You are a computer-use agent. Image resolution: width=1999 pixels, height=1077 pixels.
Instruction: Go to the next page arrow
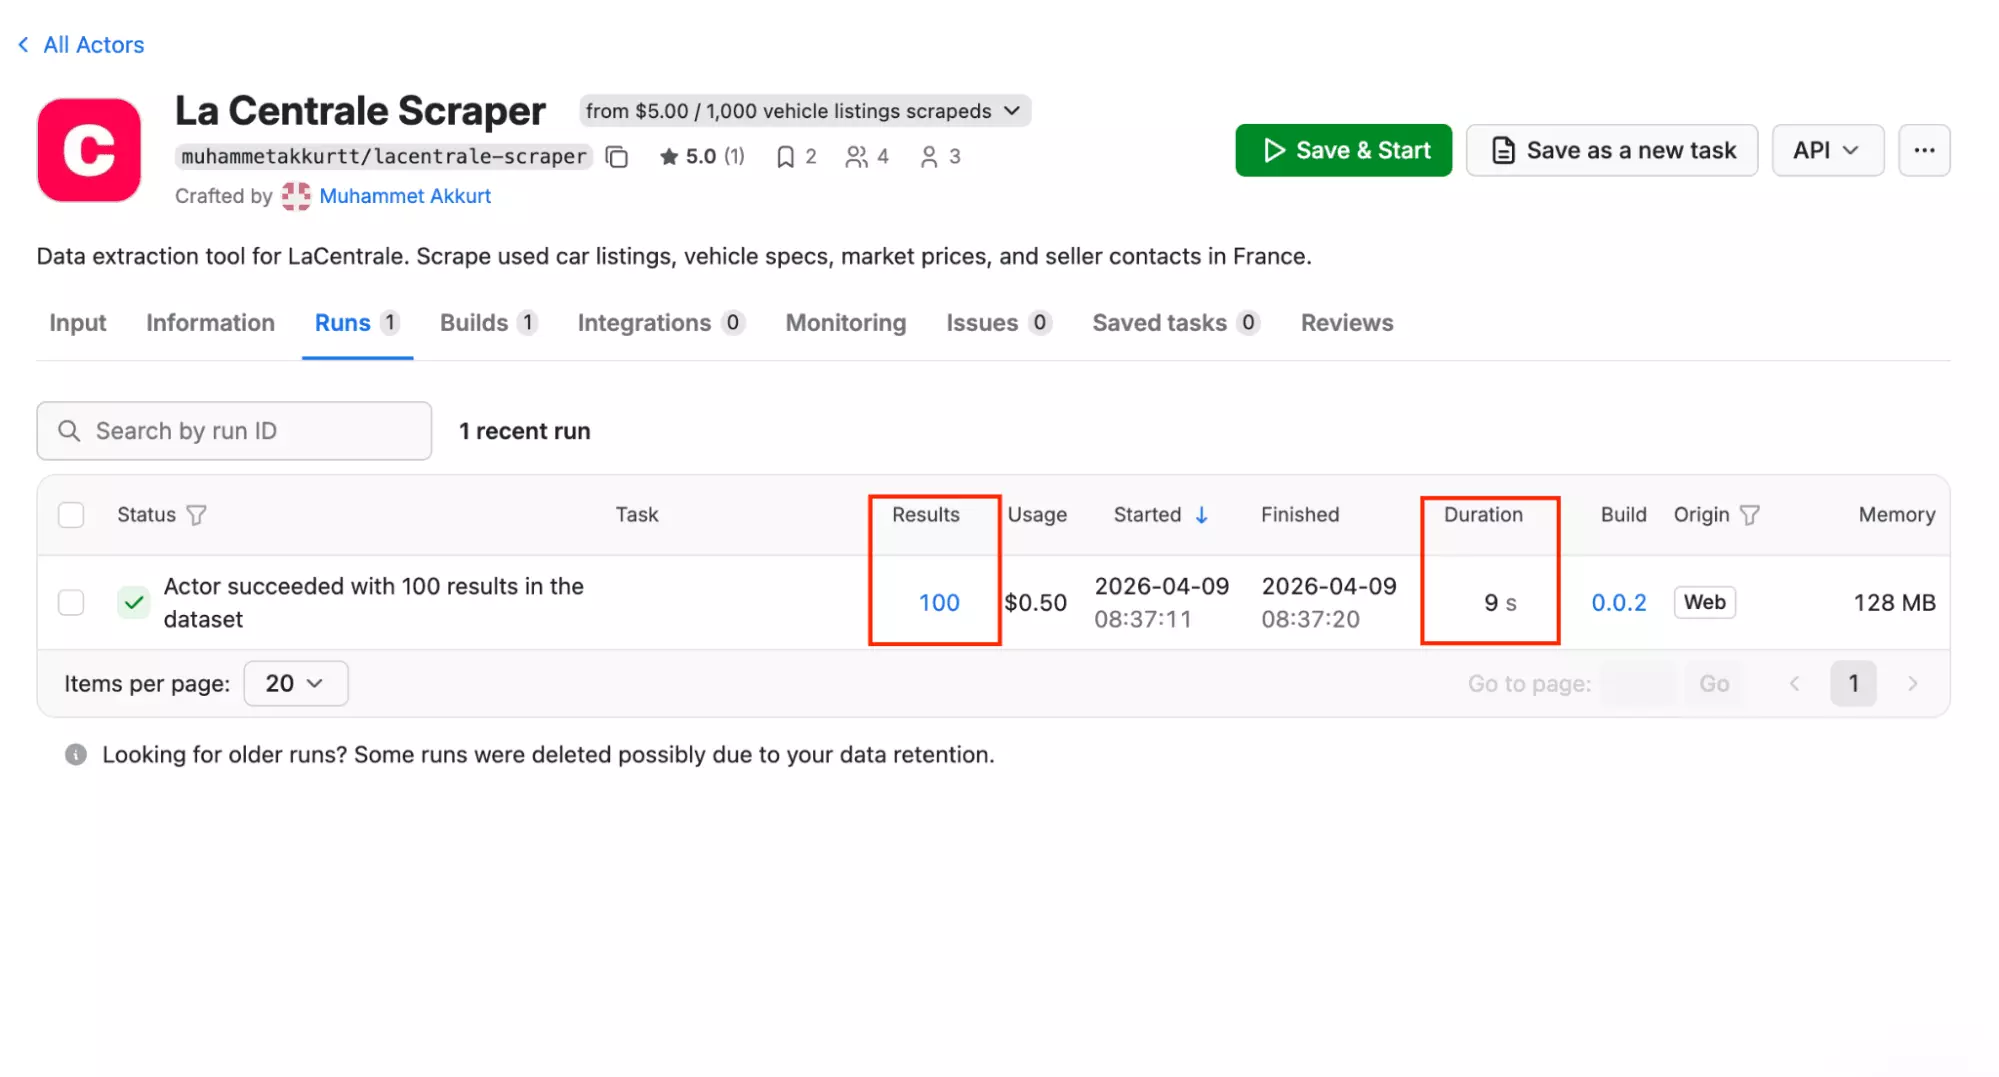pyautogui.click(x=1913, y=684)
